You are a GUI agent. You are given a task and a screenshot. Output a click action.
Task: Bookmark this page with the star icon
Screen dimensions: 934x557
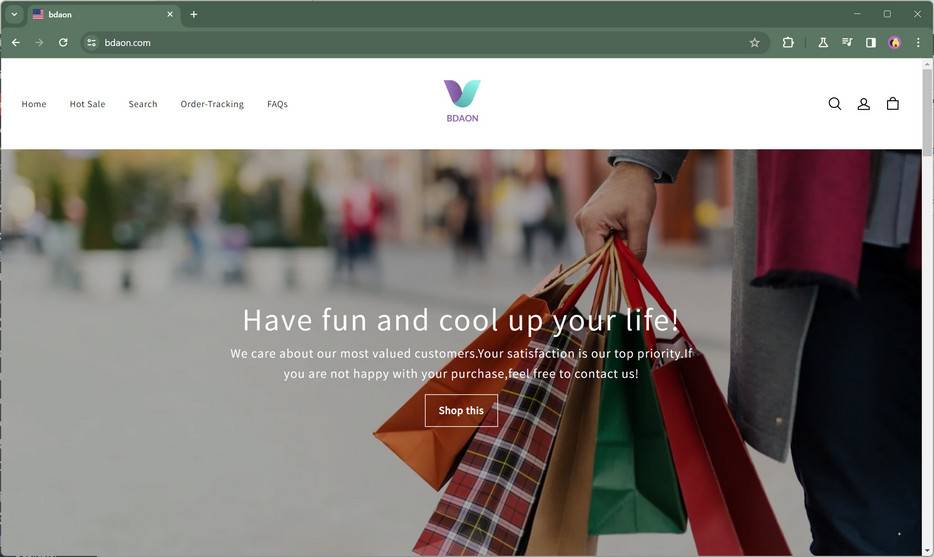755,42
